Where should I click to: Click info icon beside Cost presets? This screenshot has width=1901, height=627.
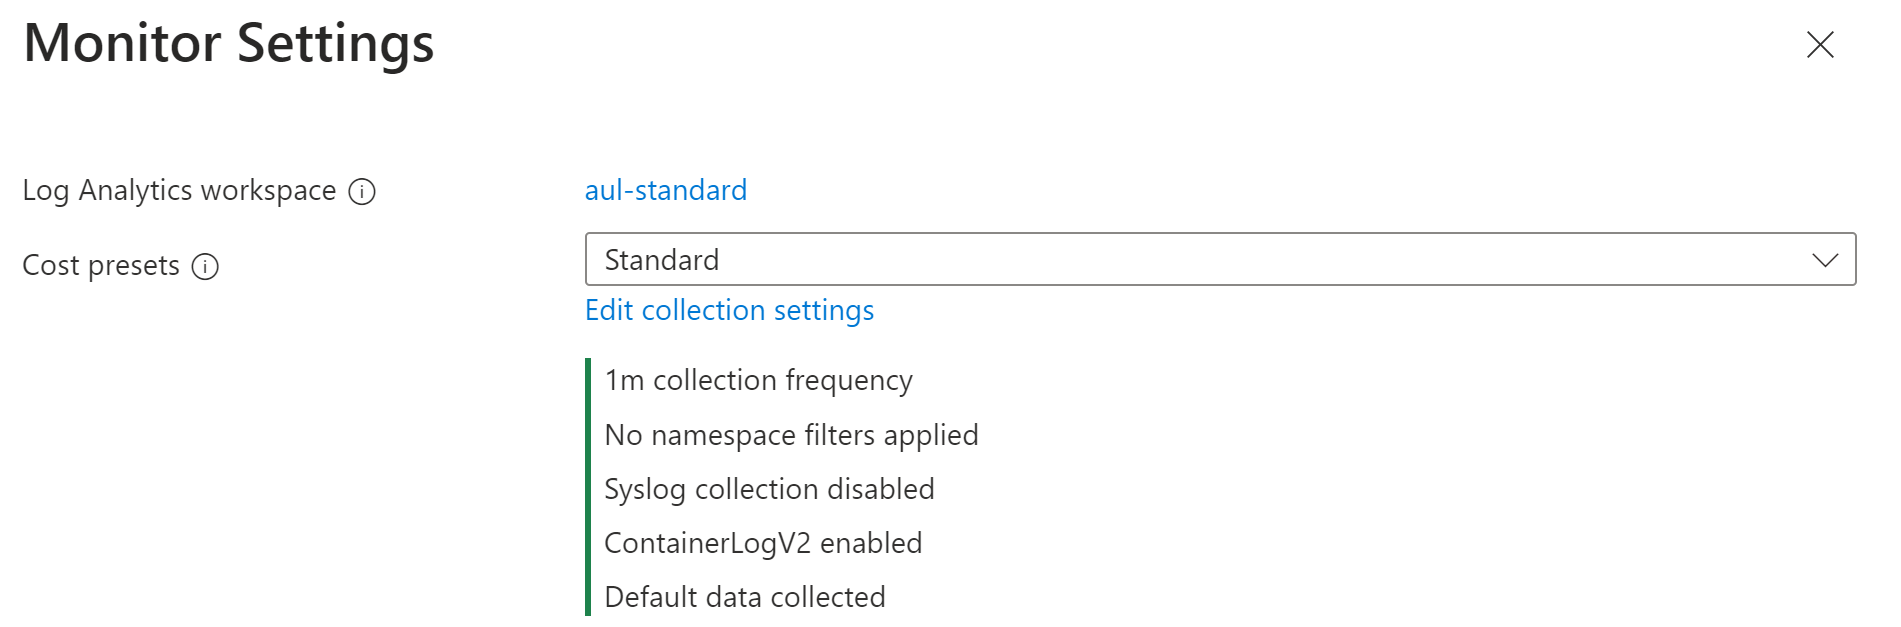205,267
